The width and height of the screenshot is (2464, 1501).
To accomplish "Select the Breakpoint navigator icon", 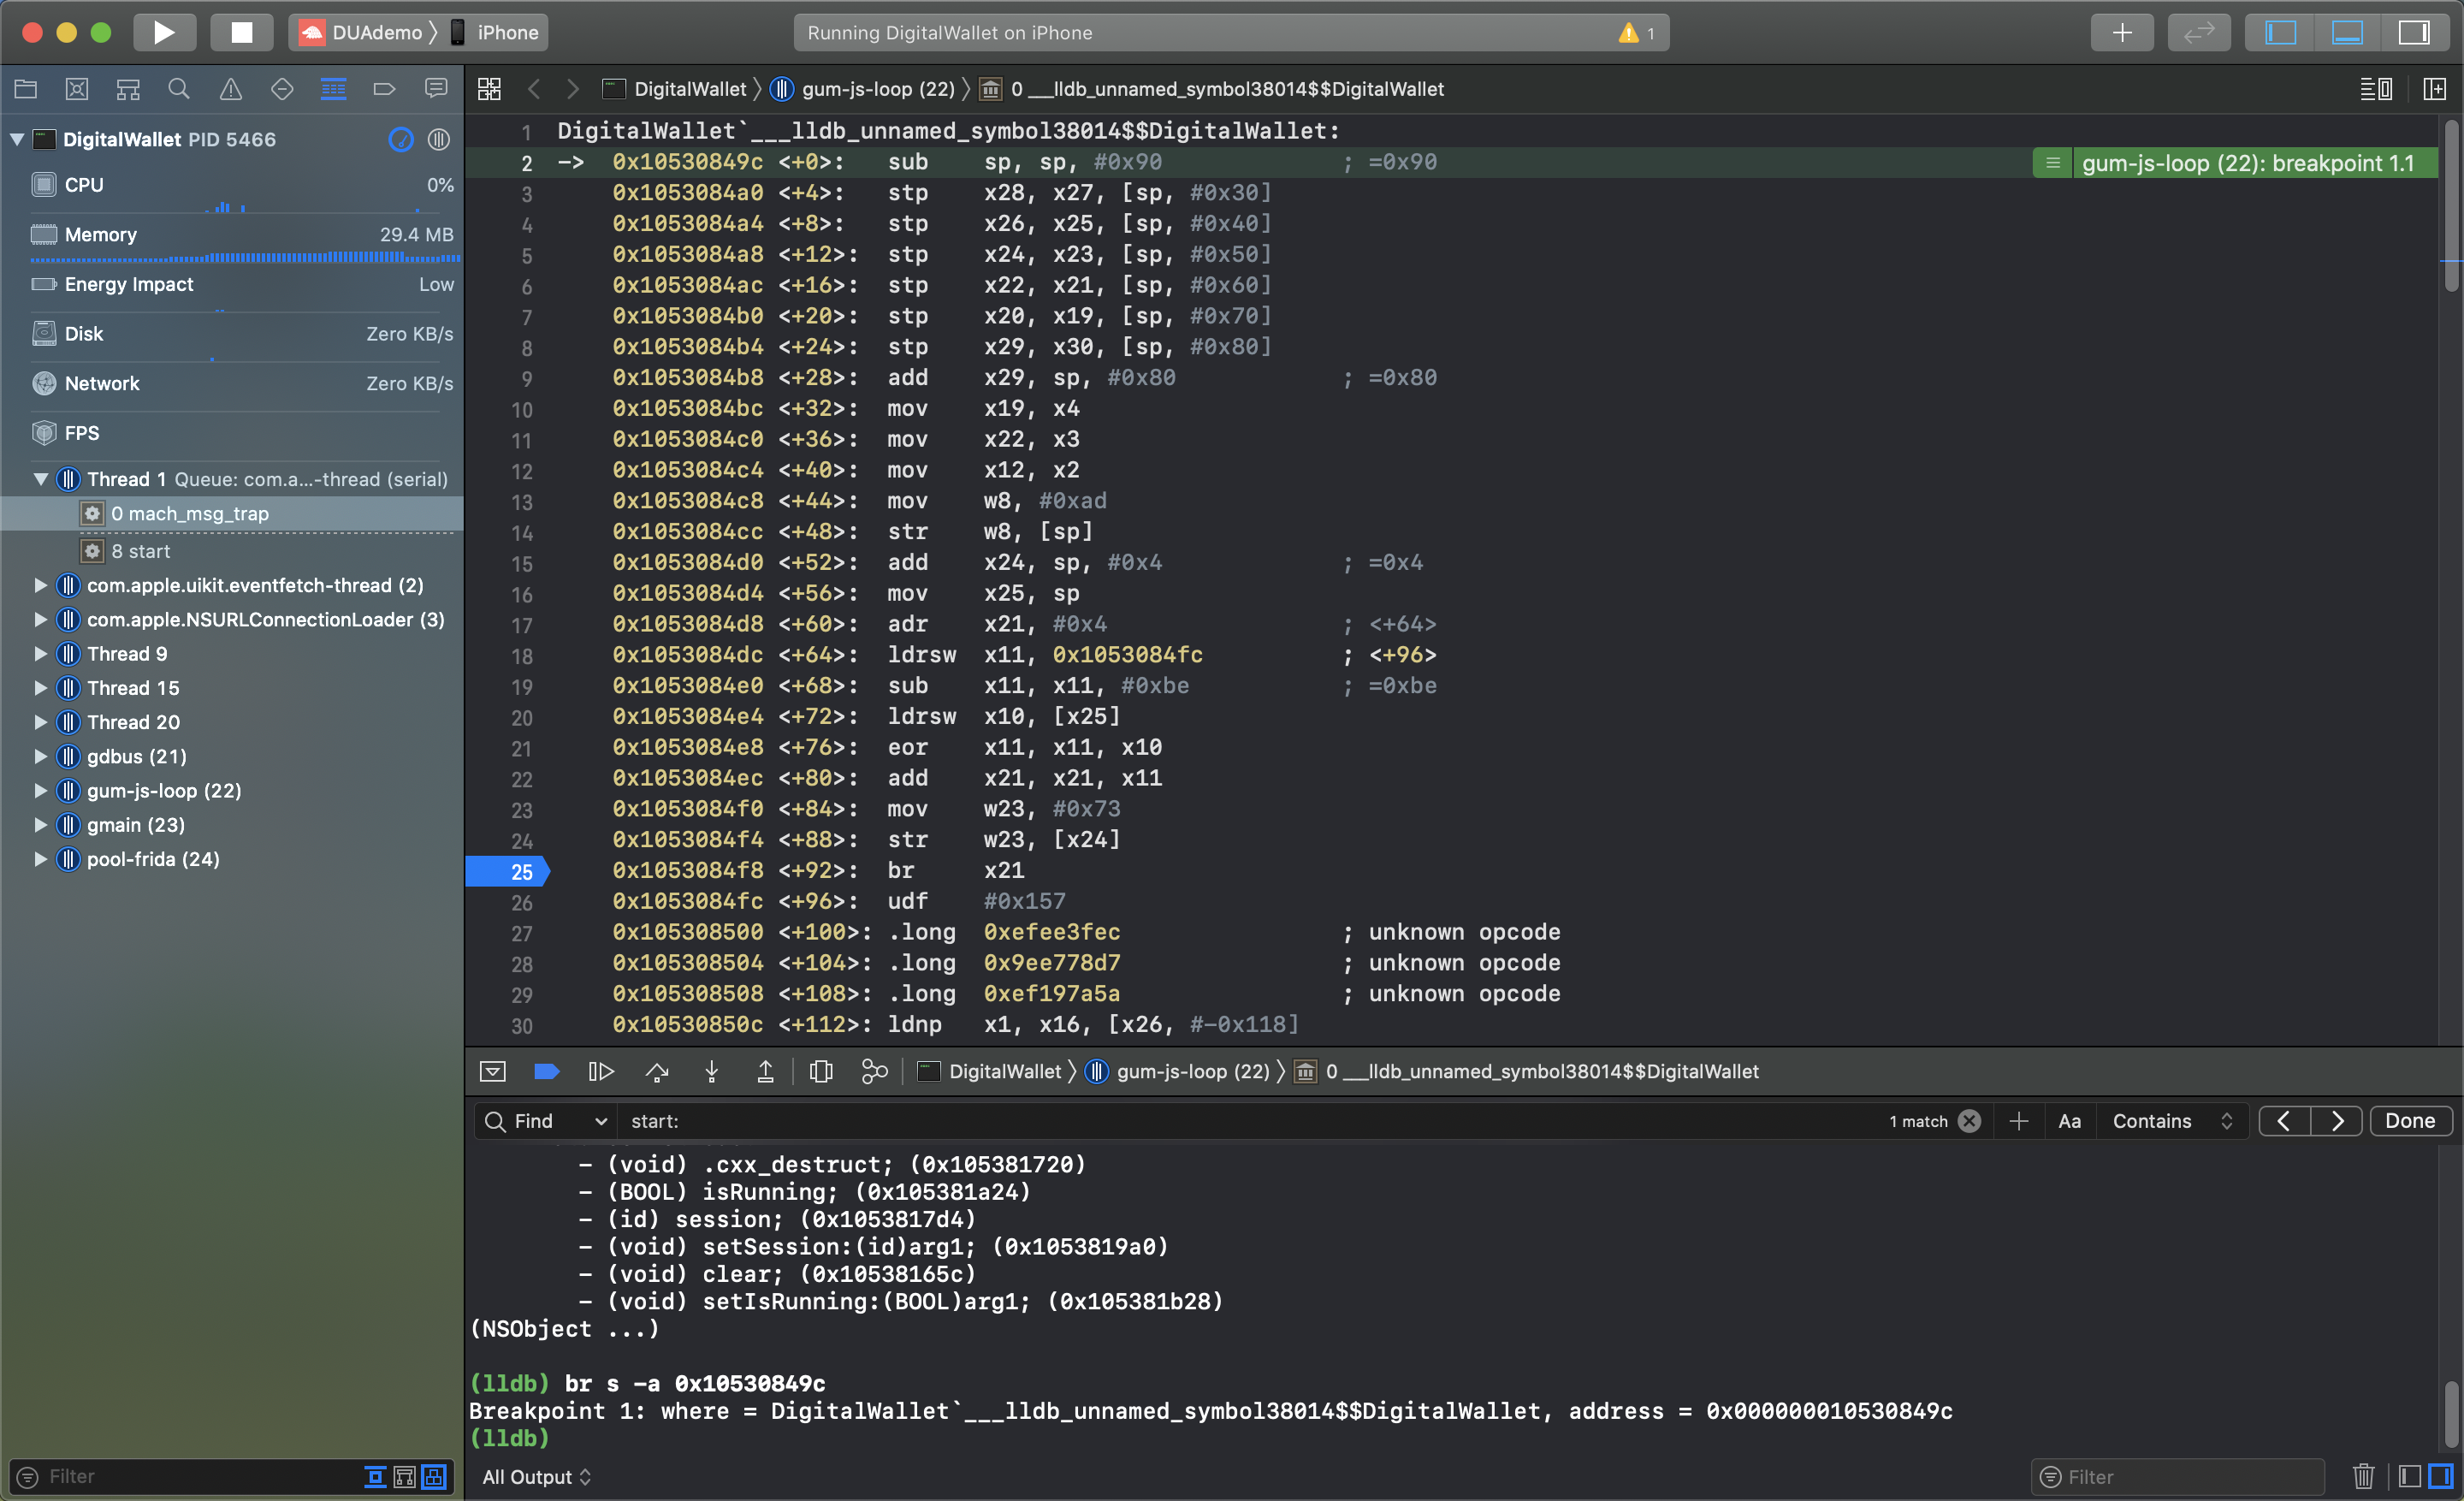I will point(384,89).
